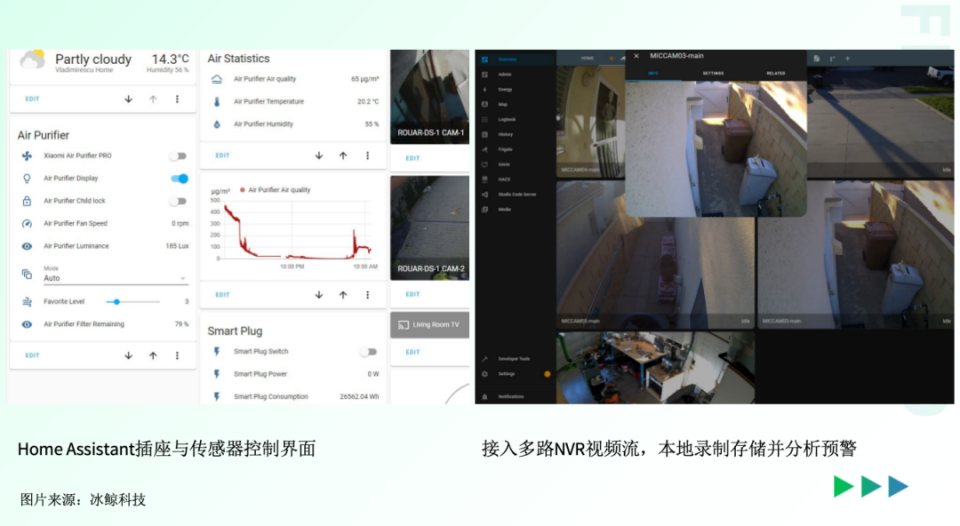Move the Air Statistics card down

click(x=319, y=156)
